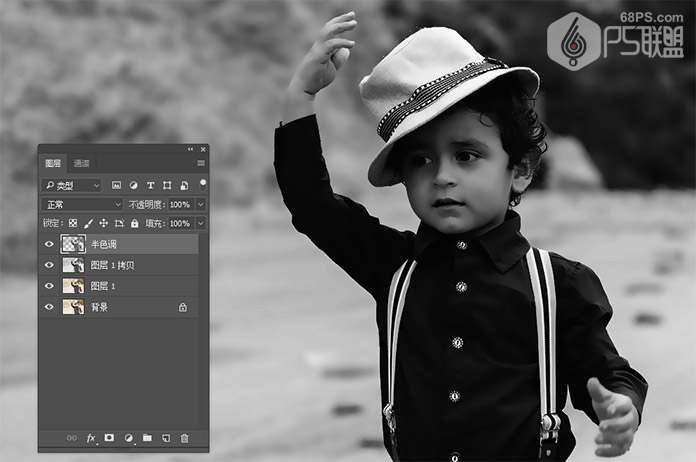Collapse the panel with double arrows
This screenshot has width=696, height=462.
click(190, 149)
